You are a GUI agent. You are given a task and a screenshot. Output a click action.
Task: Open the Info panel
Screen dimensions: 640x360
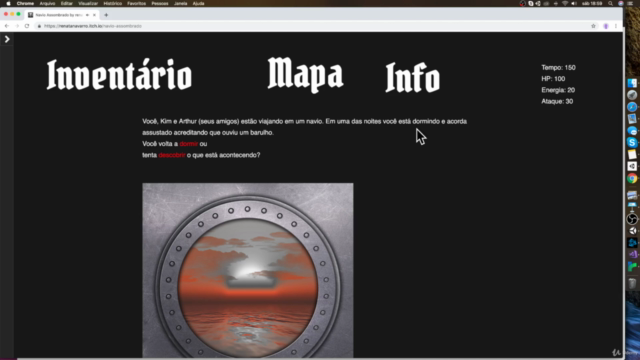click(413, 77)
